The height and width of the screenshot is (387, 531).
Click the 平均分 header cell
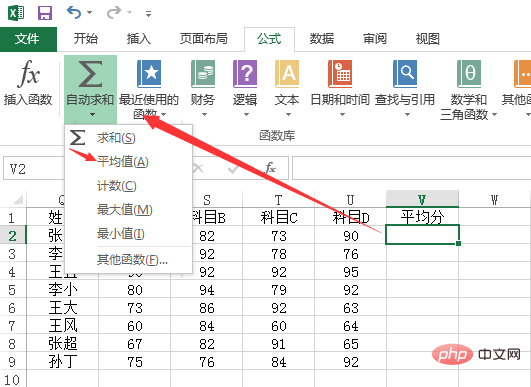[422, 217]
